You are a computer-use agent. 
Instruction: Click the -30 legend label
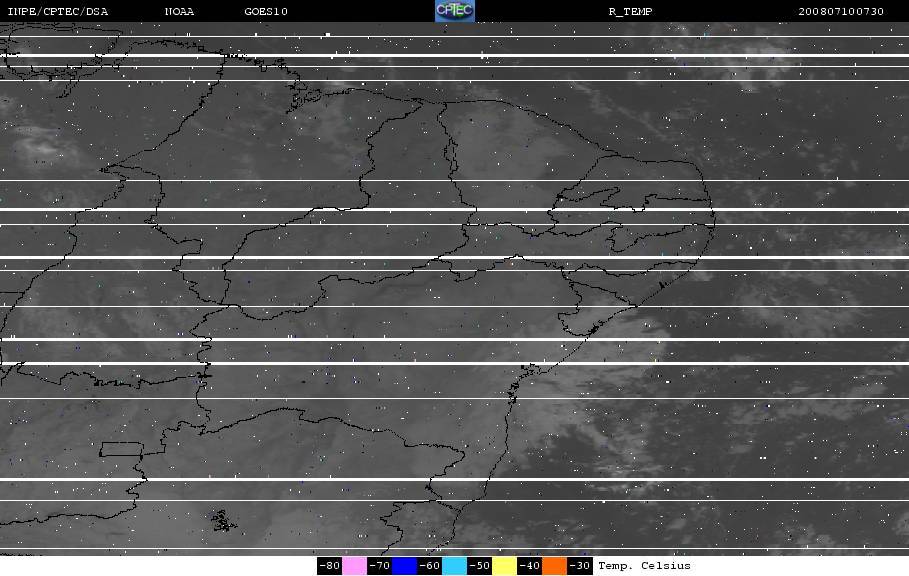point(579,566)
